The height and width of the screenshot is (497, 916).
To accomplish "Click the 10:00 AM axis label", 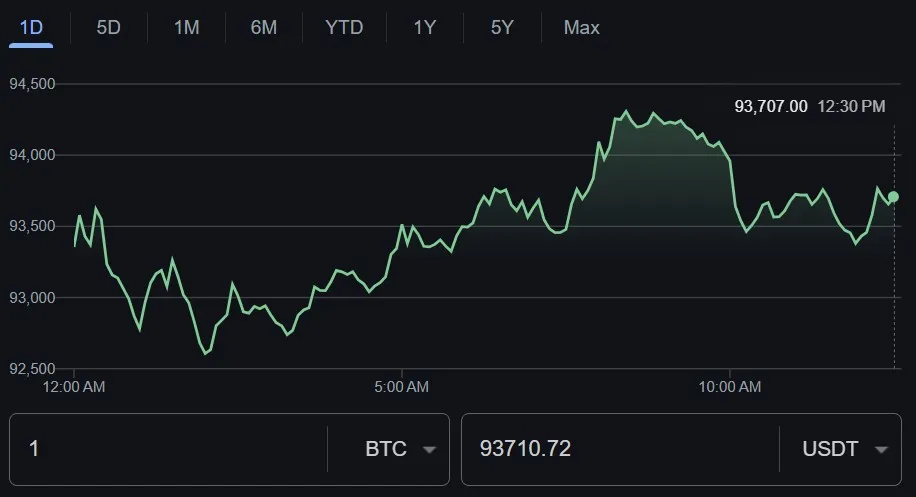I will point(729,386).
